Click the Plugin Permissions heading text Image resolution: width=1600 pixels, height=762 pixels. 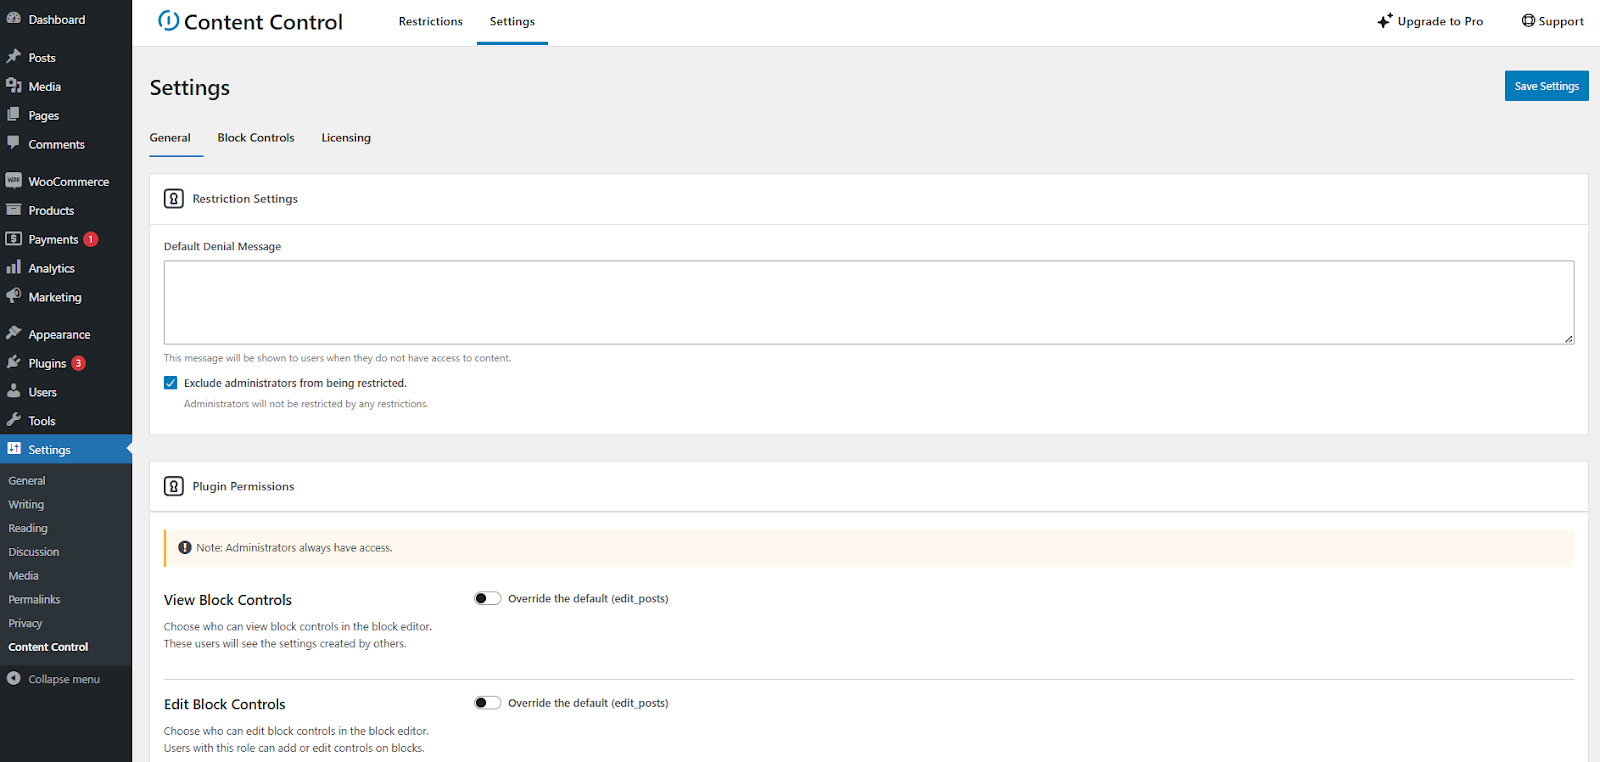coord(243,486)
